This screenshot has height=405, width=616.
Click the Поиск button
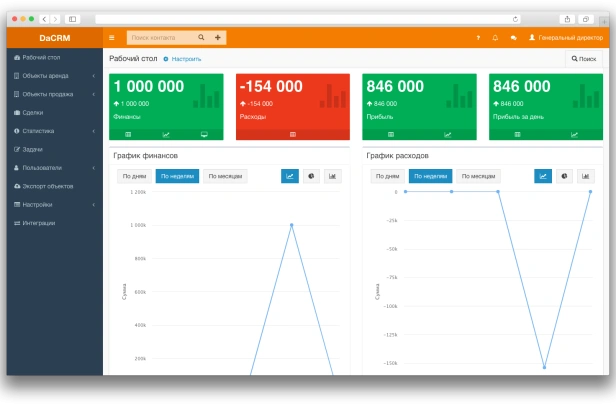click(x=585, y=59)
